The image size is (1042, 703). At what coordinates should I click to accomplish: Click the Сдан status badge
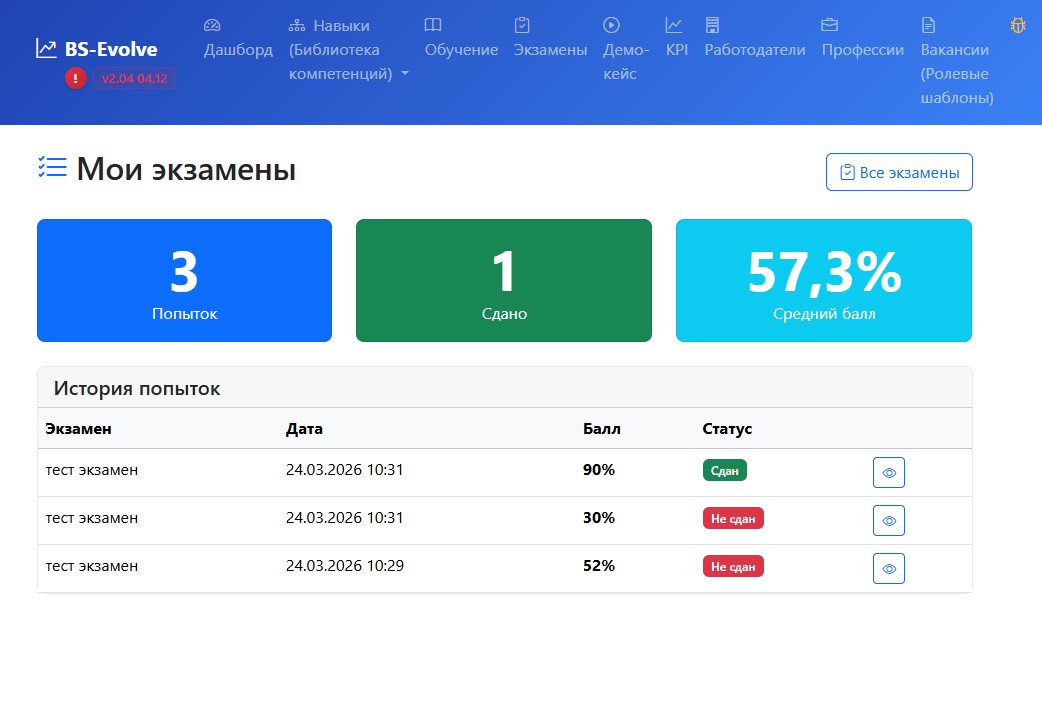(724, 470)
